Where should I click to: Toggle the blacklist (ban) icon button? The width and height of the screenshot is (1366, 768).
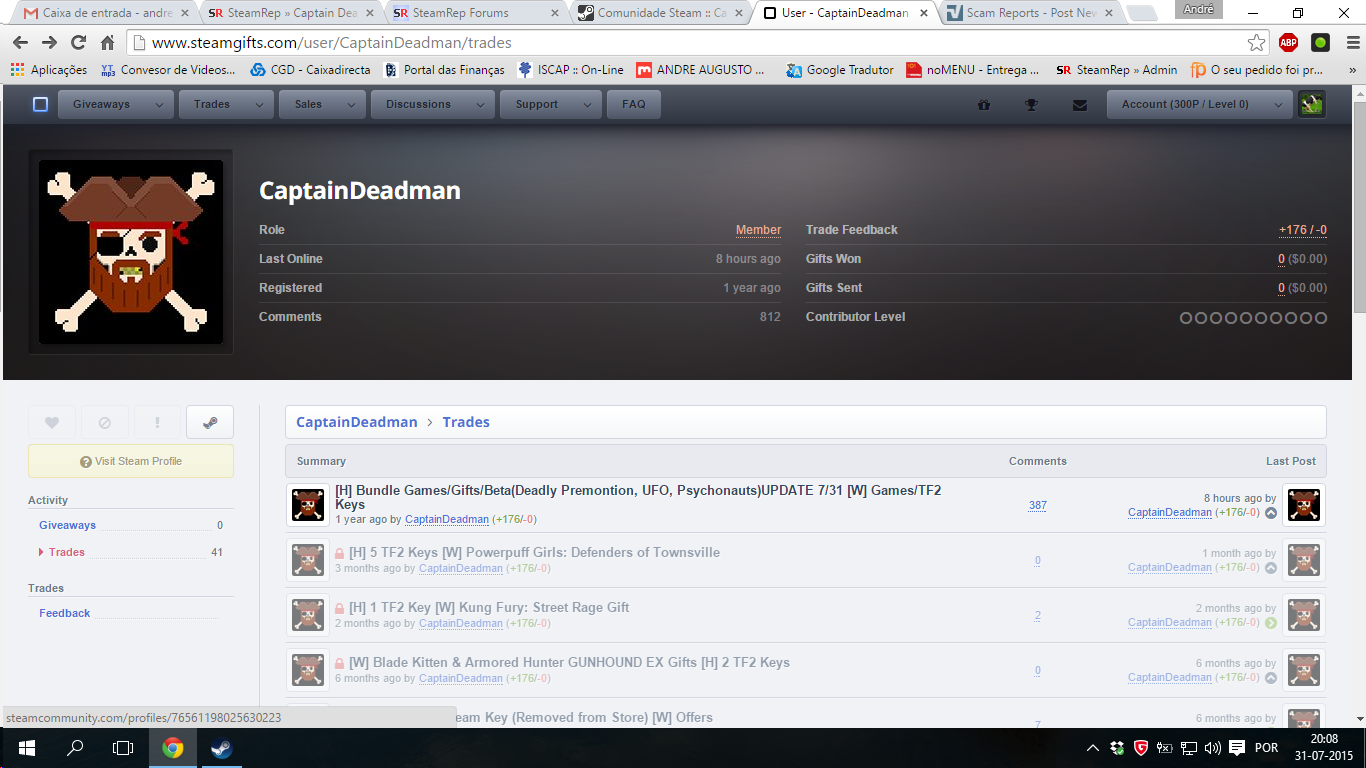click(x=105, y=422)
